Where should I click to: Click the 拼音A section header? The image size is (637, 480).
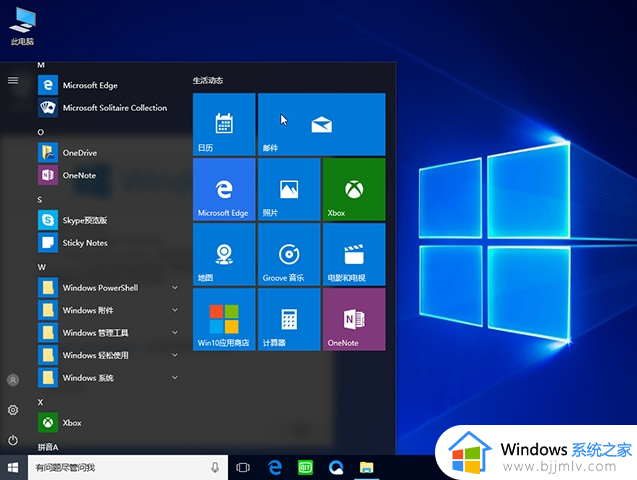pos(48,447)
